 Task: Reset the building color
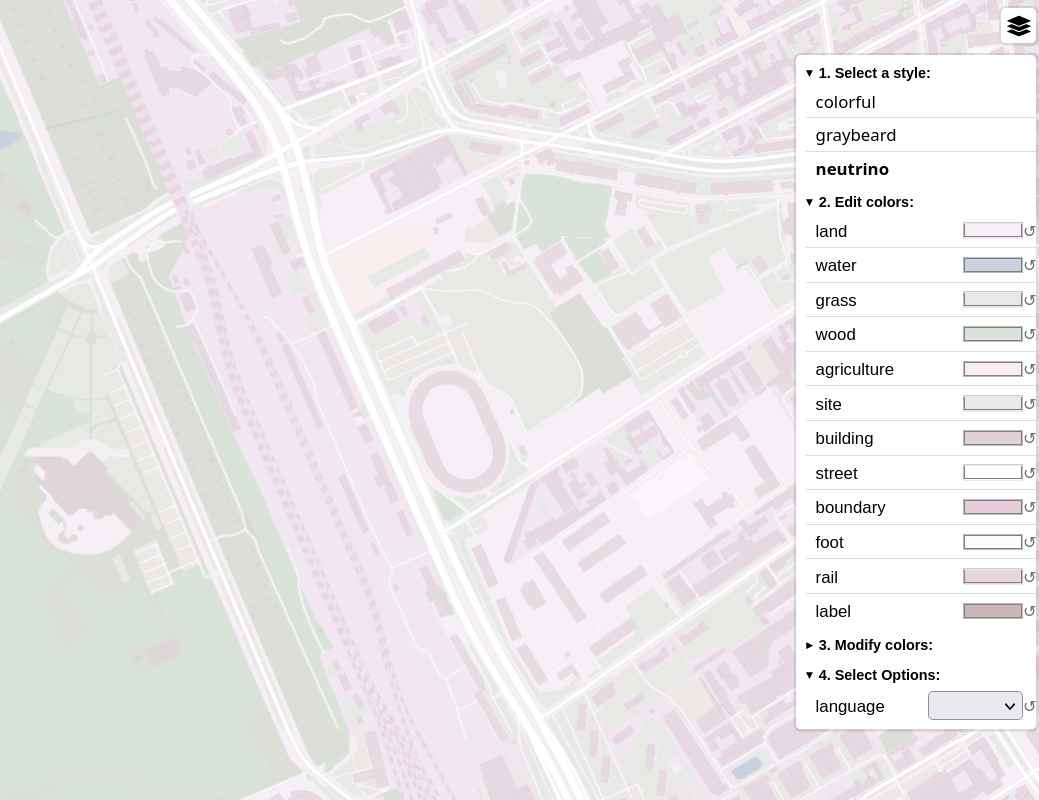pos(1029,439)
